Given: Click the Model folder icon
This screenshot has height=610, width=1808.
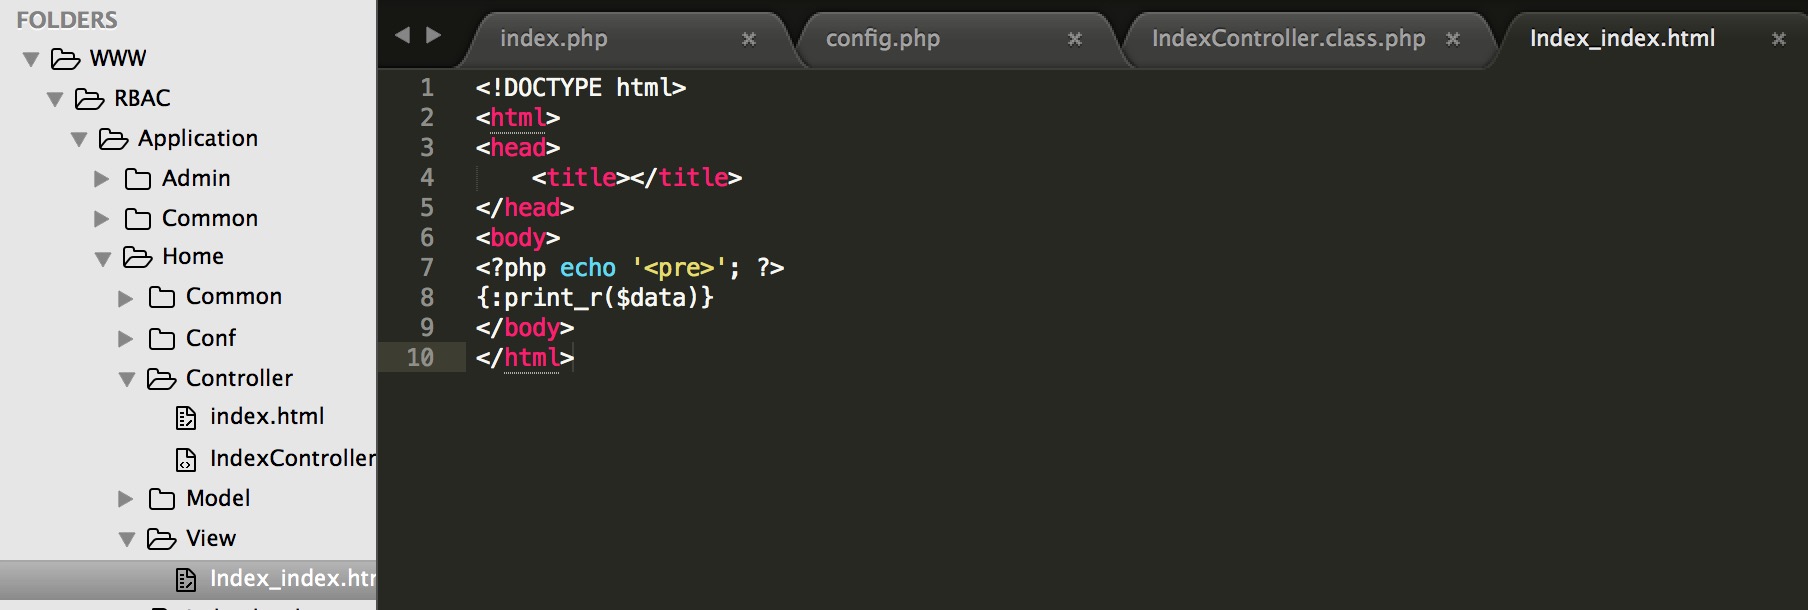Looking at the screenshot, I should pyautogui.click(x=162, y=499).
